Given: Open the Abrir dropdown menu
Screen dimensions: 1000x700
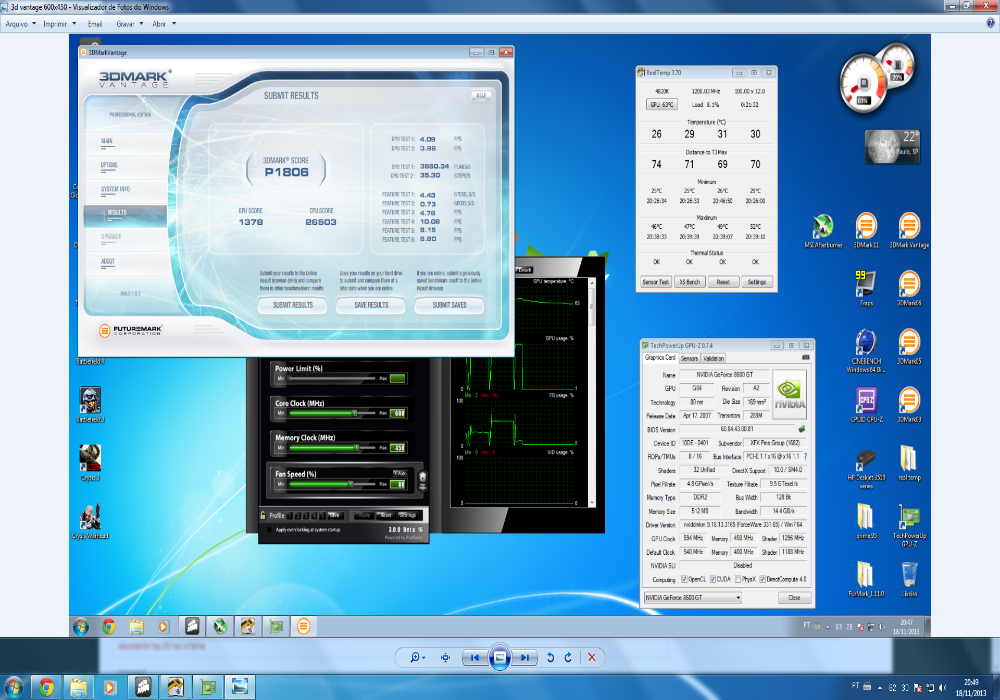Looking at the screenshot, I should 164,24.
